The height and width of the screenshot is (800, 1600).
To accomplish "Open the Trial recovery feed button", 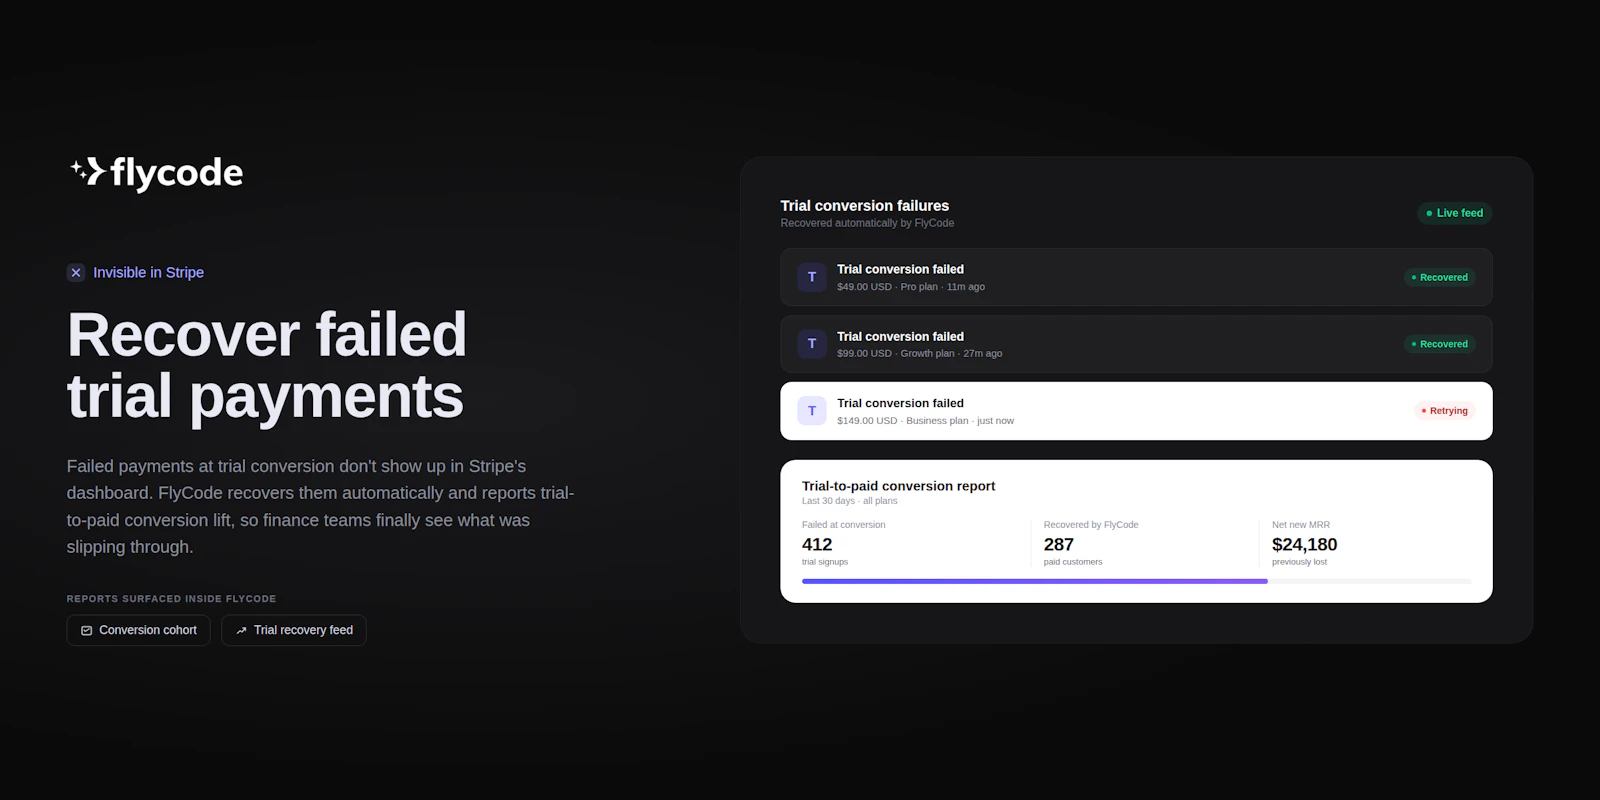I will pos(294,630).
